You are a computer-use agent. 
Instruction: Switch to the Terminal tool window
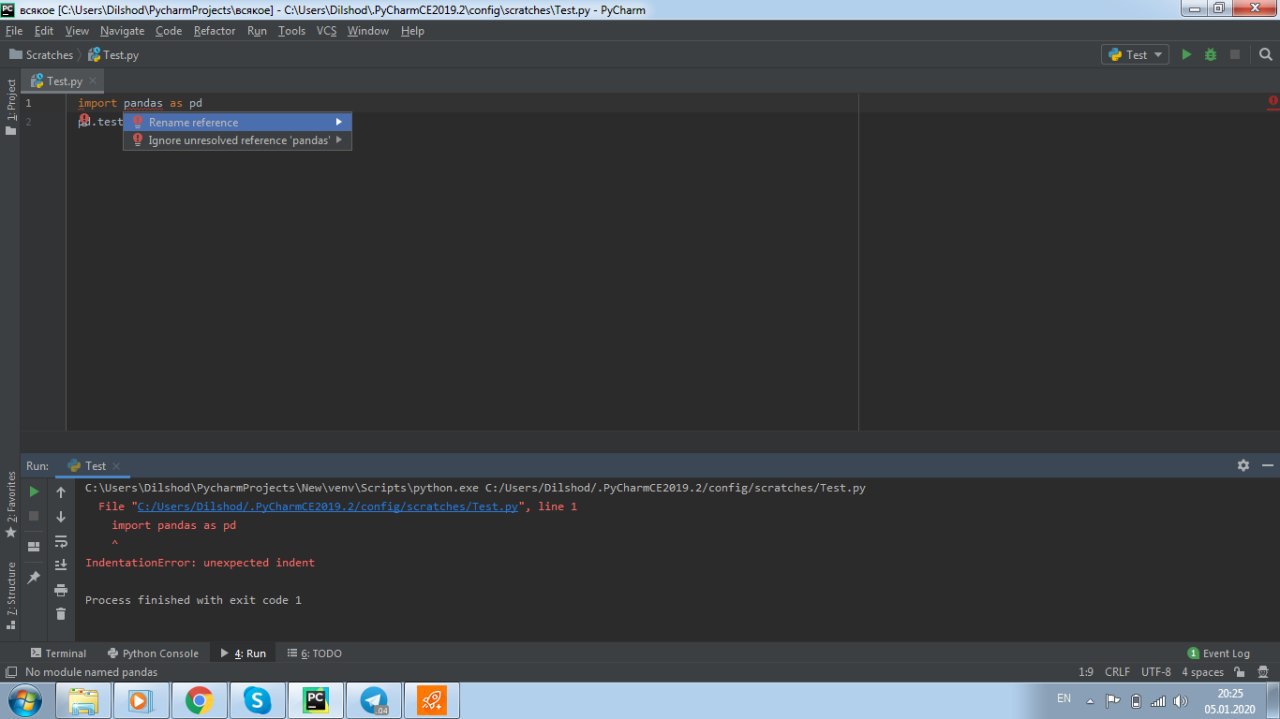tap(58, 653)
